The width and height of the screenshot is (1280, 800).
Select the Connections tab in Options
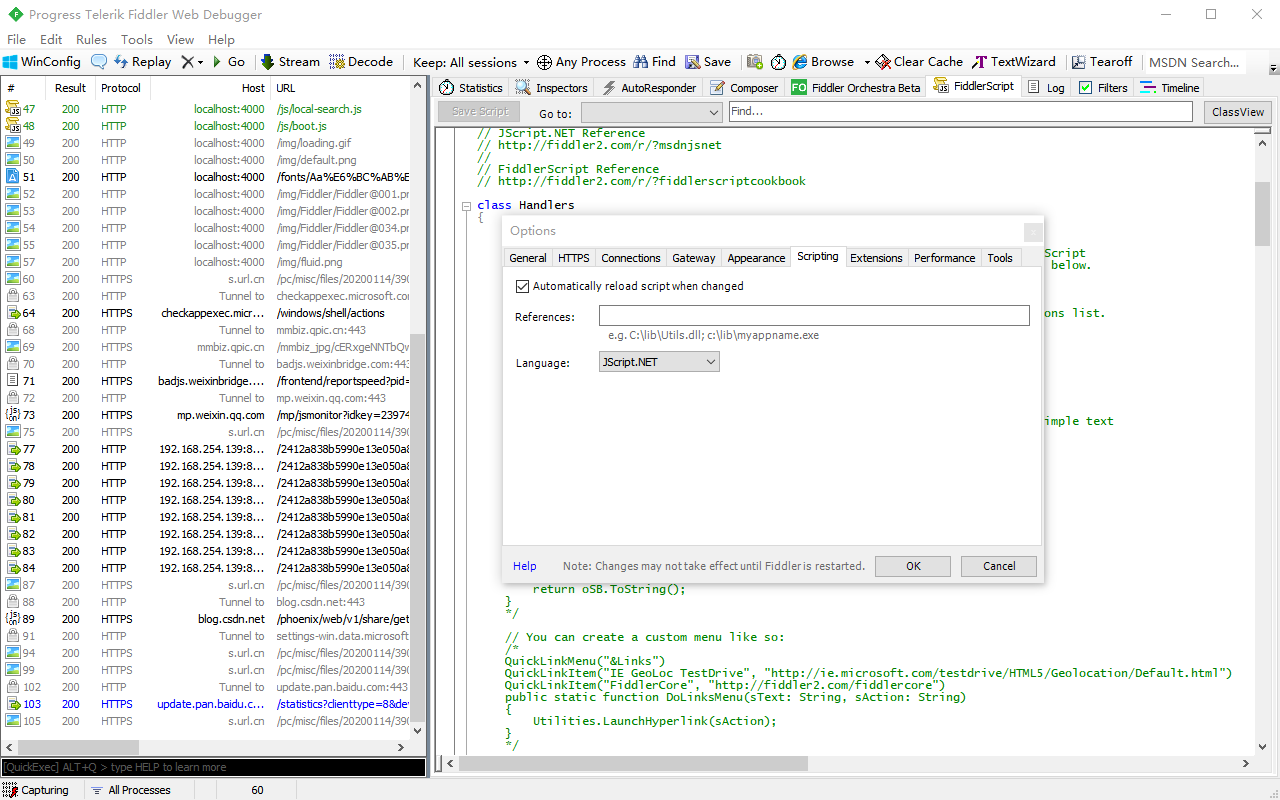tap(631, 258)
